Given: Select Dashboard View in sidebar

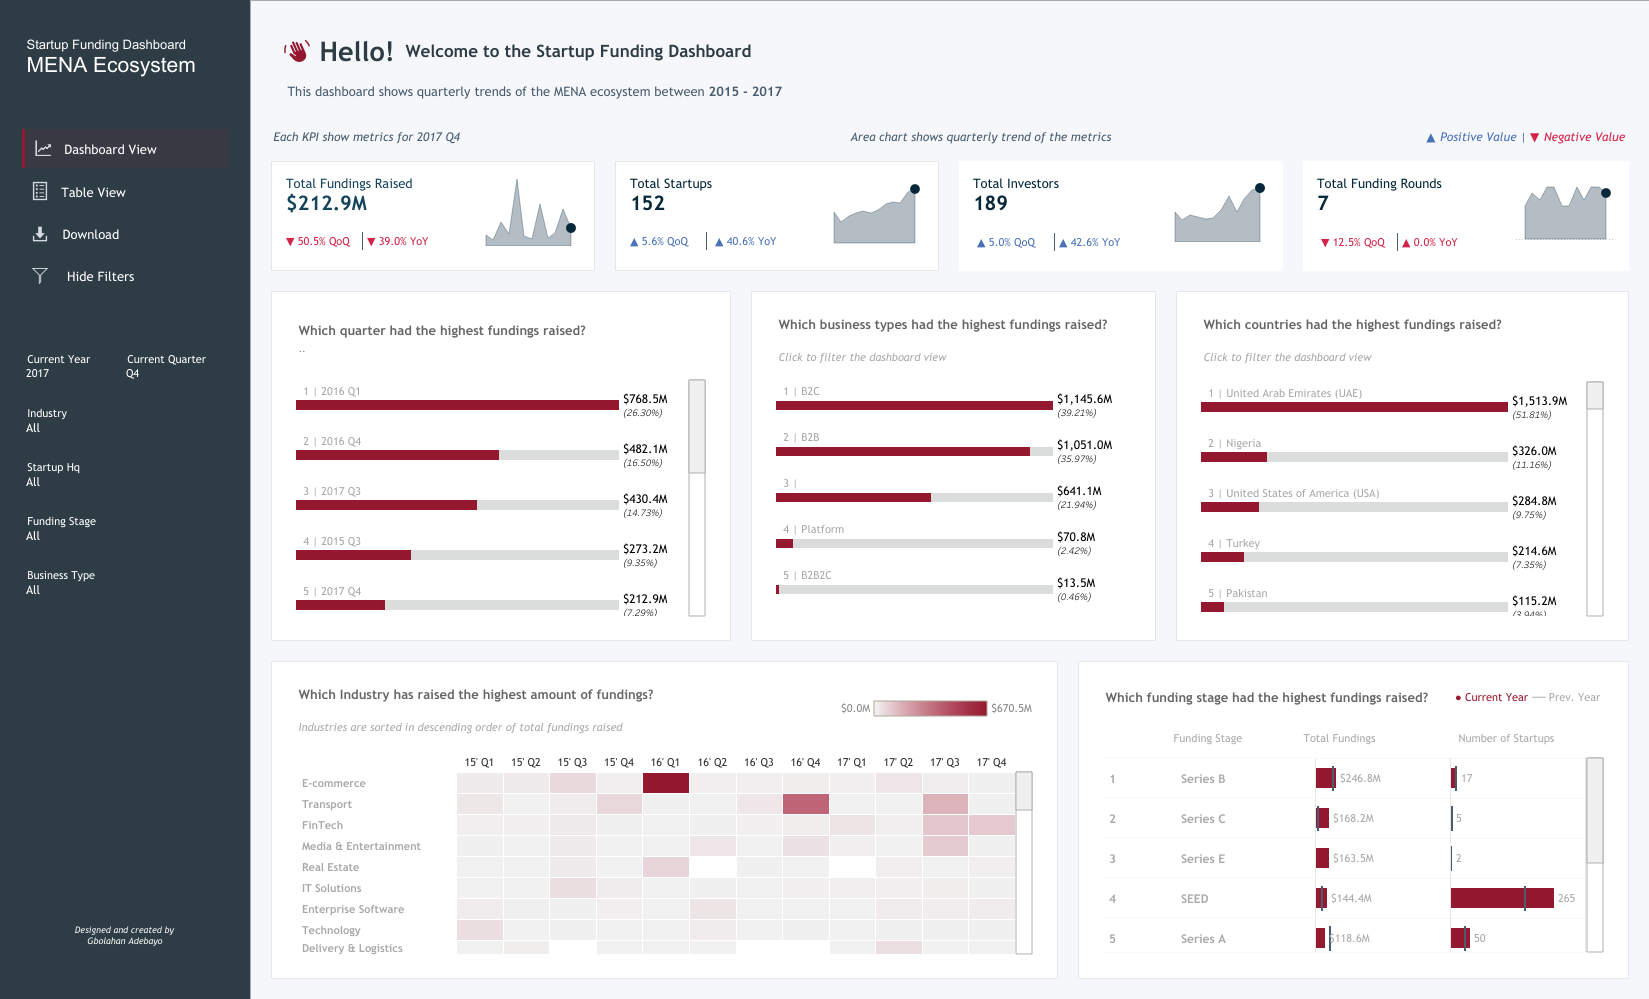Looking at the screenshot, I should pos(110,149).
